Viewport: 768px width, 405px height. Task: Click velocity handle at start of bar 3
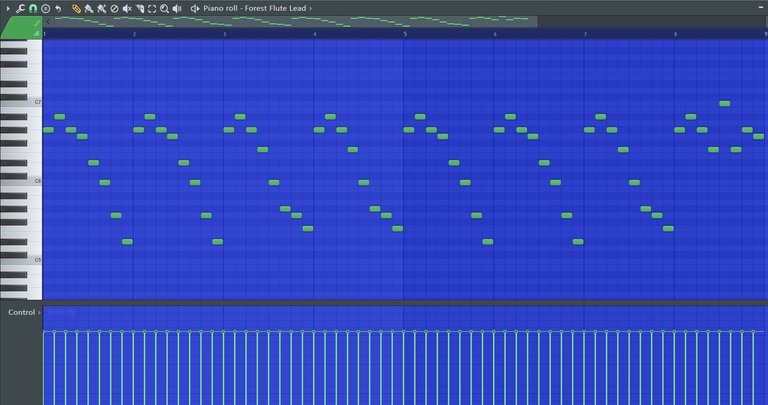(x=224, y=332)
